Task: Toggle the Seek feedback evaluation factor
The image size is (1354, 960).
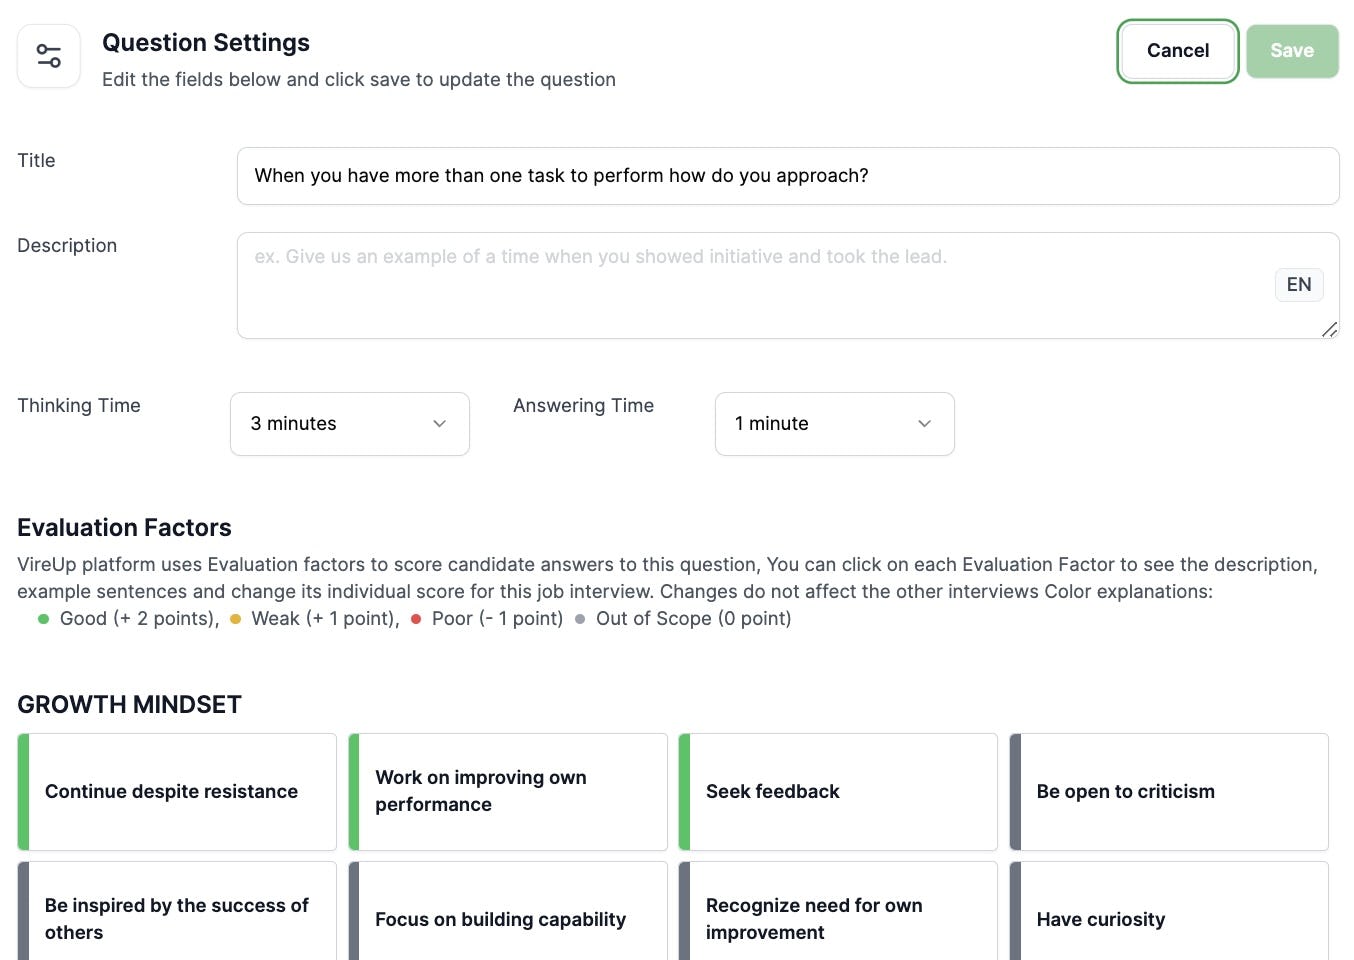Action: click(x=837, y=791)
